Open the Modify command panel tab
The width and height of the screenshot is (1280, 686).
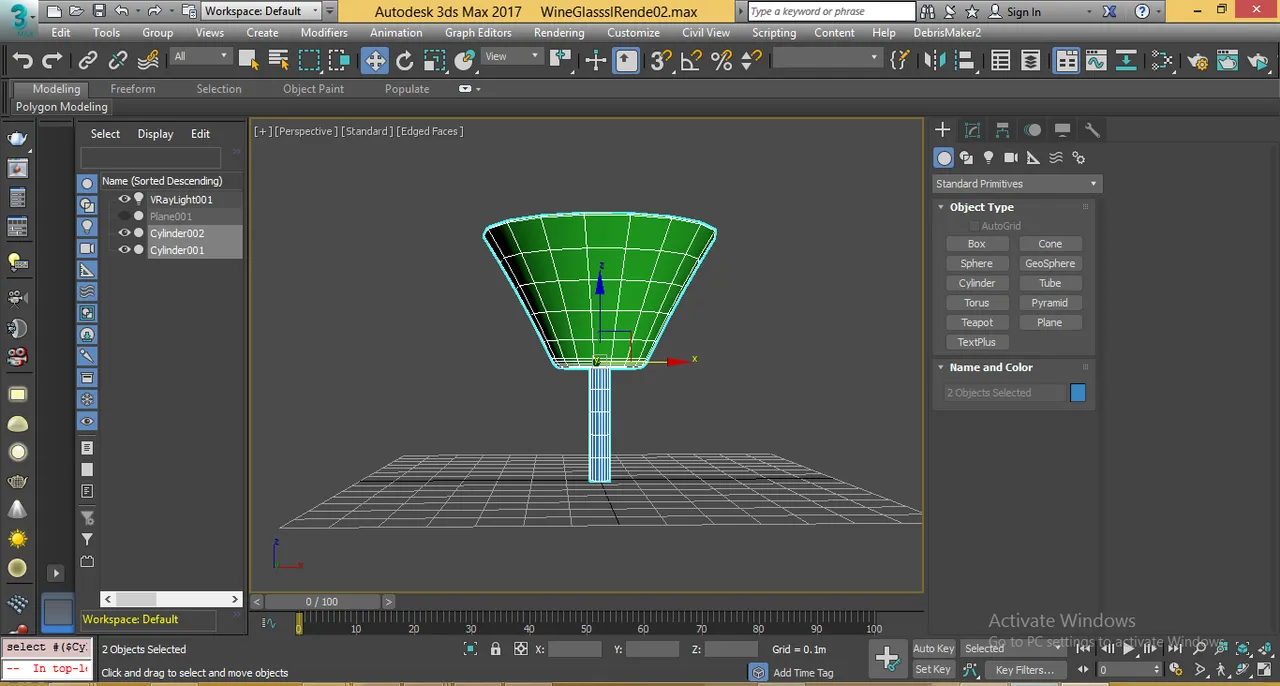click(x=972, y=130)
